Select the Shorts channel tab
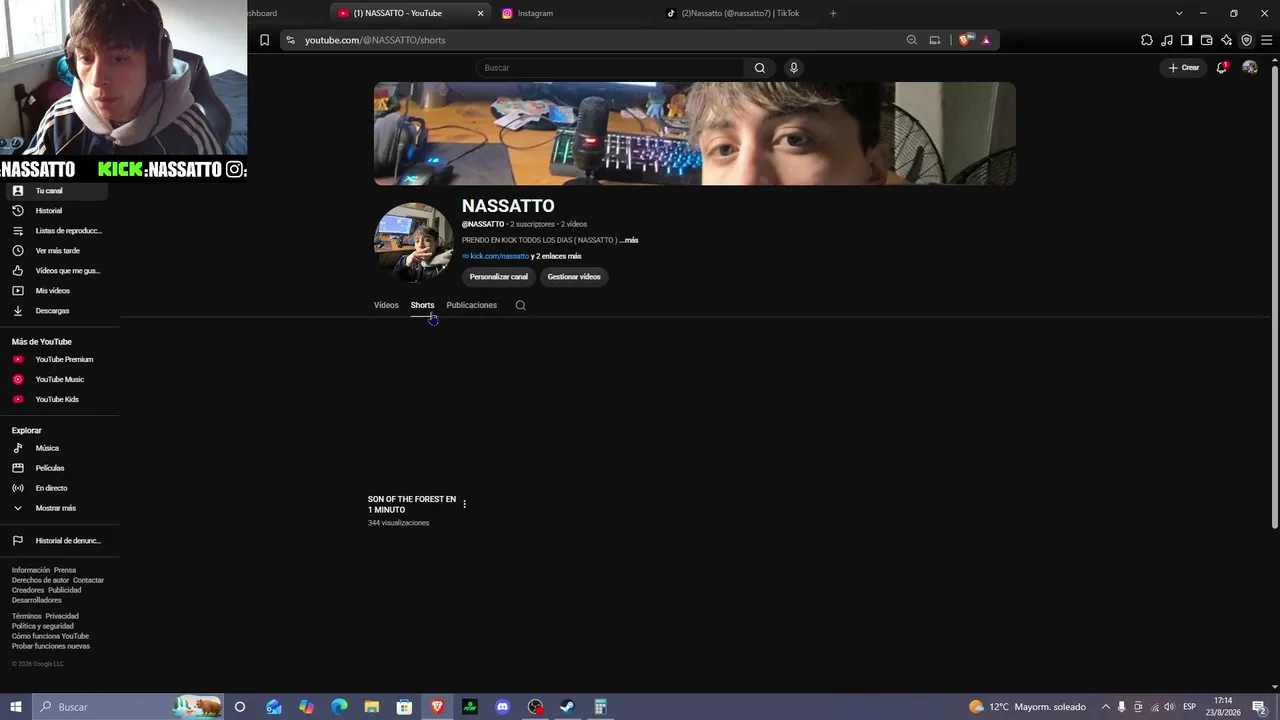 coord(422,305)
